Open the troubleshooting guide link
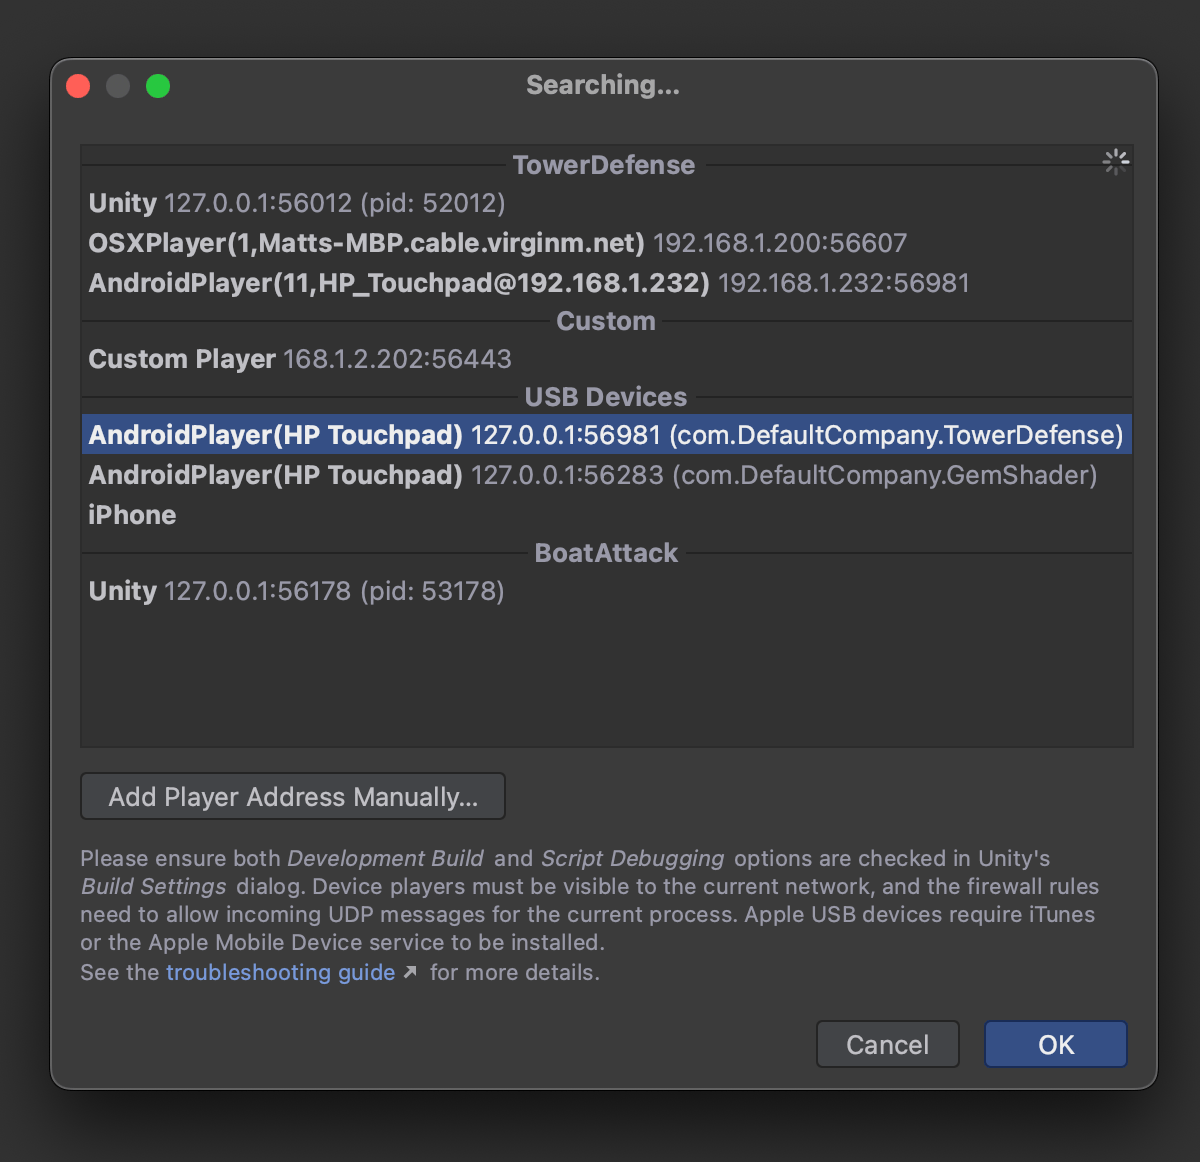Screen dimensions: 1200x1162 (280, 972)
